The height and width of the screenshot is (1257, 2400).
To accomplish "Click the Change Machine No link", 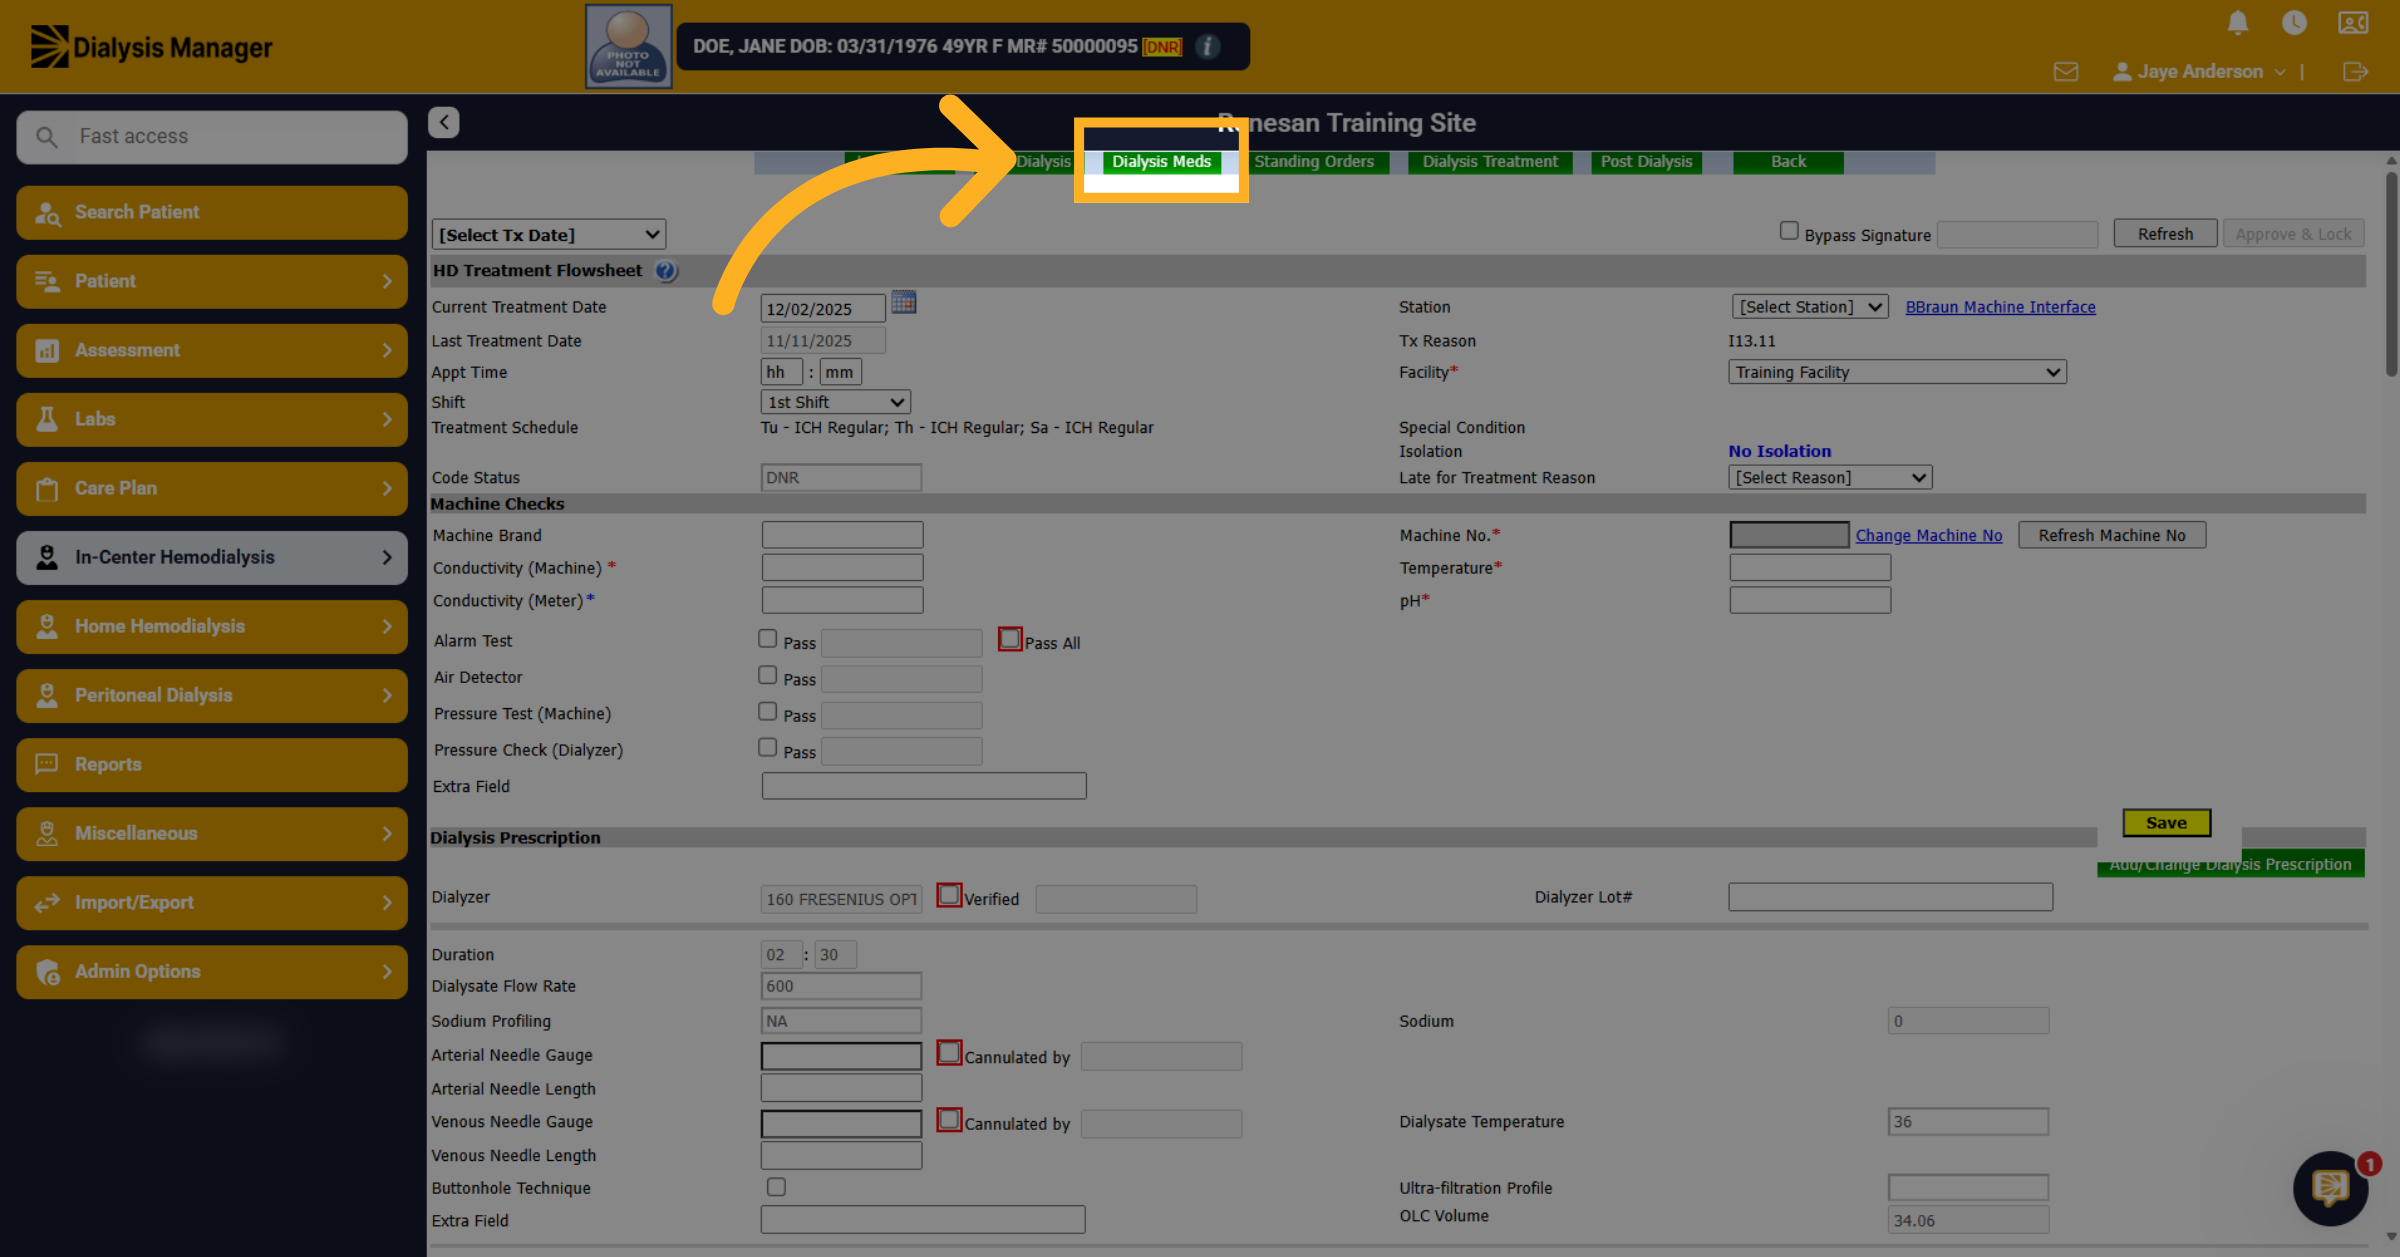I will (x=1929, y=535).
